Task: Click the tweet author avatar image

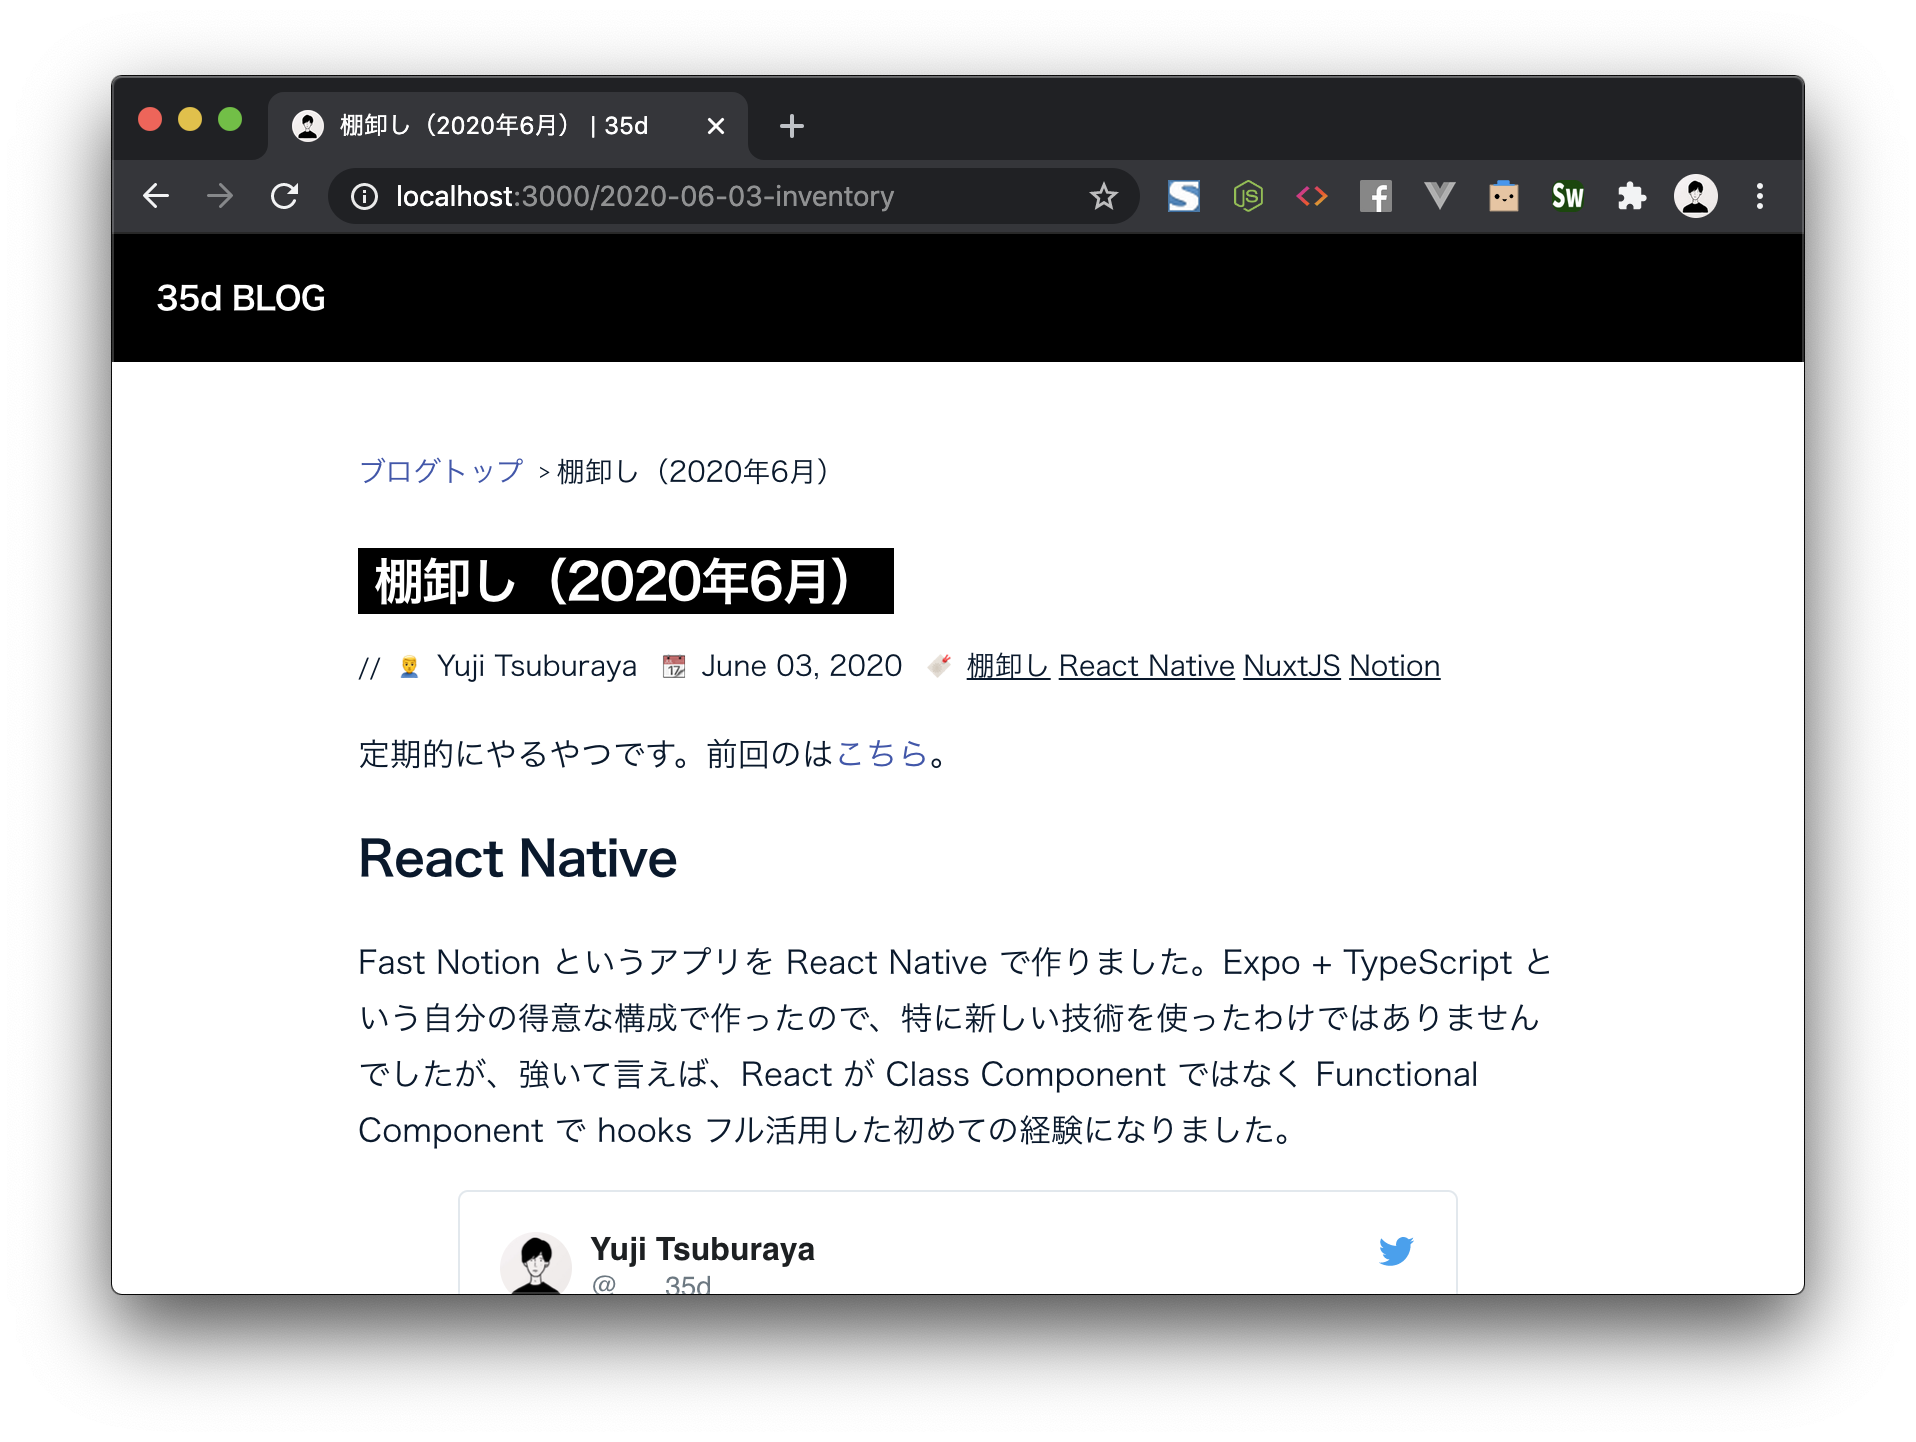Action: 536,1264
